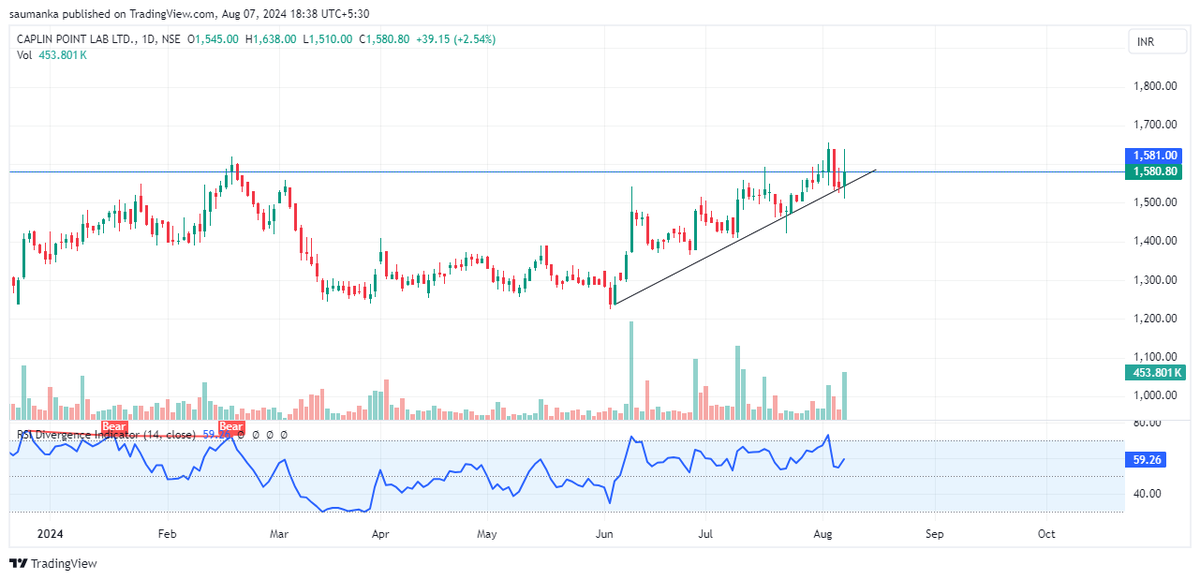Click the second red Bear label near February

click(232, 427)
